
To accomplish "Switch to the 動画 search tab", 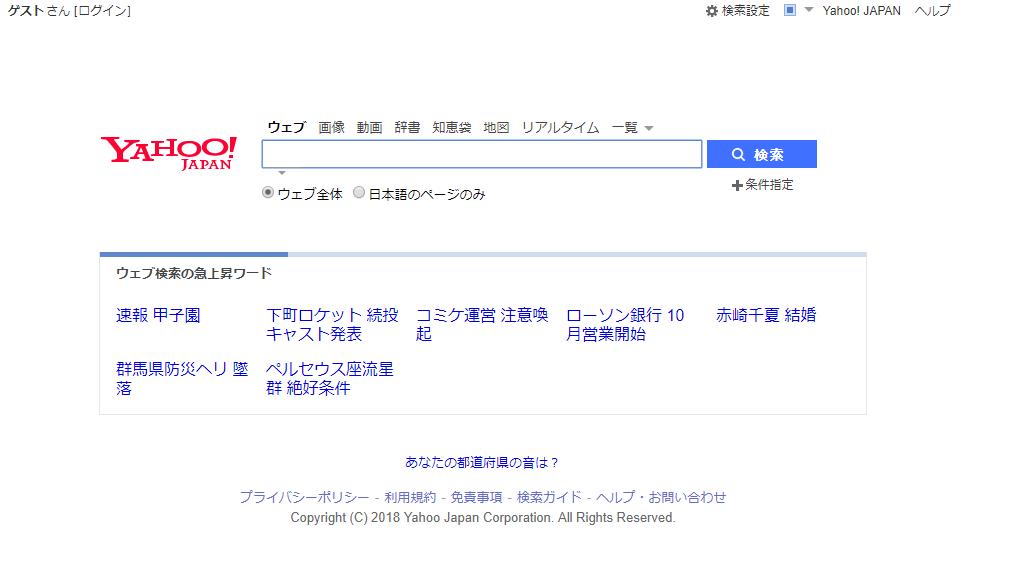I will [370, 127].
